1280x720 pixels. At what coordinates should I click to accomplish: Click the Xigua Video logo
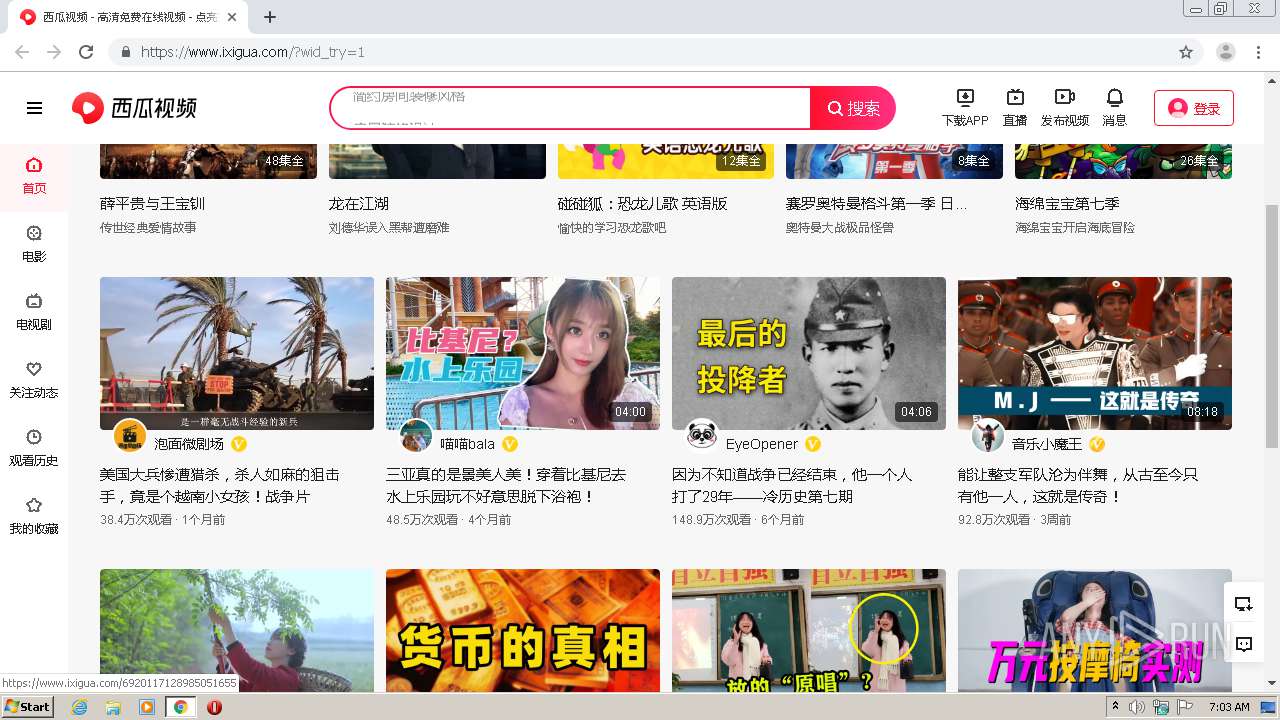[134, 108]
